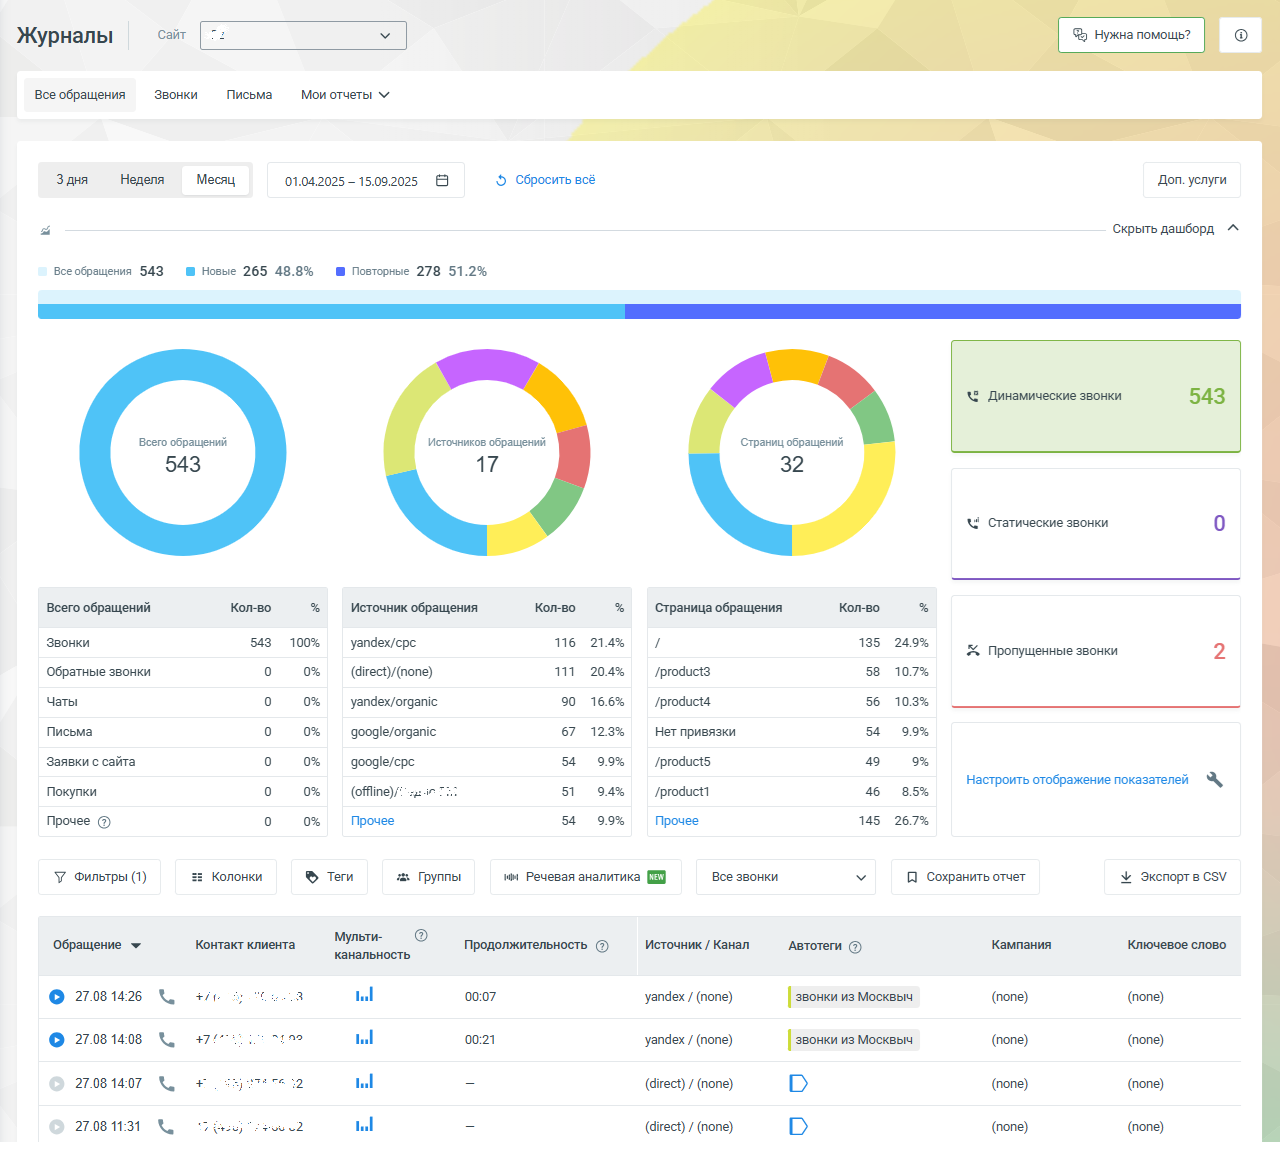Switch to the Все обращения tab

pos(80,95)
